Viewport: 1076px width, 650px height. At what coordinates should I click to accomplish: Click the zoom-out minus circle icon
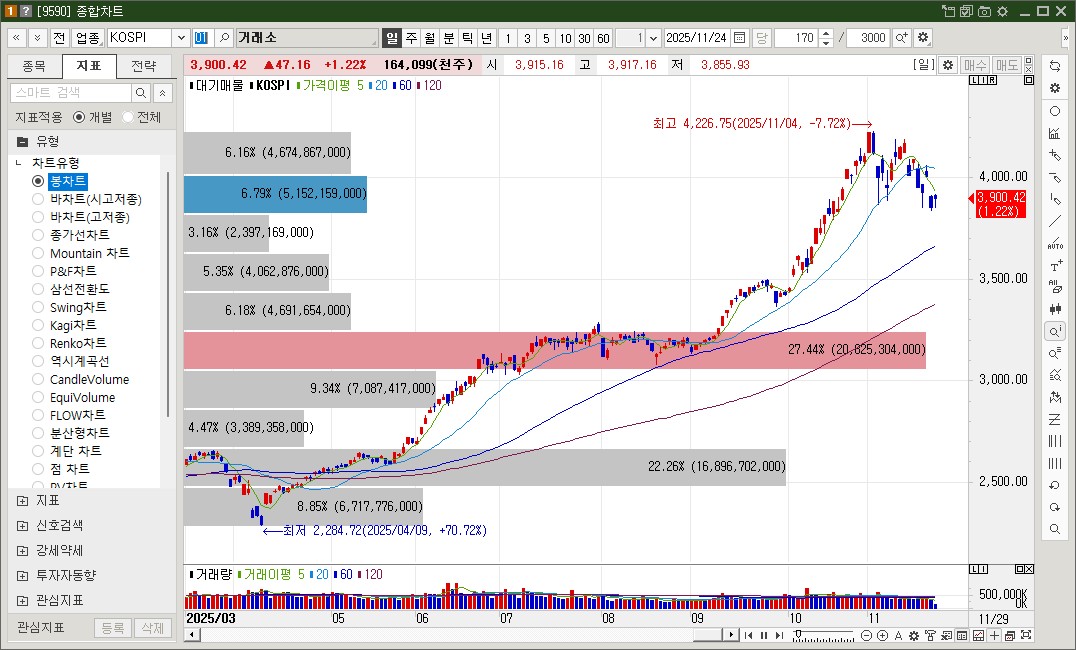click(x=867, y=636)
